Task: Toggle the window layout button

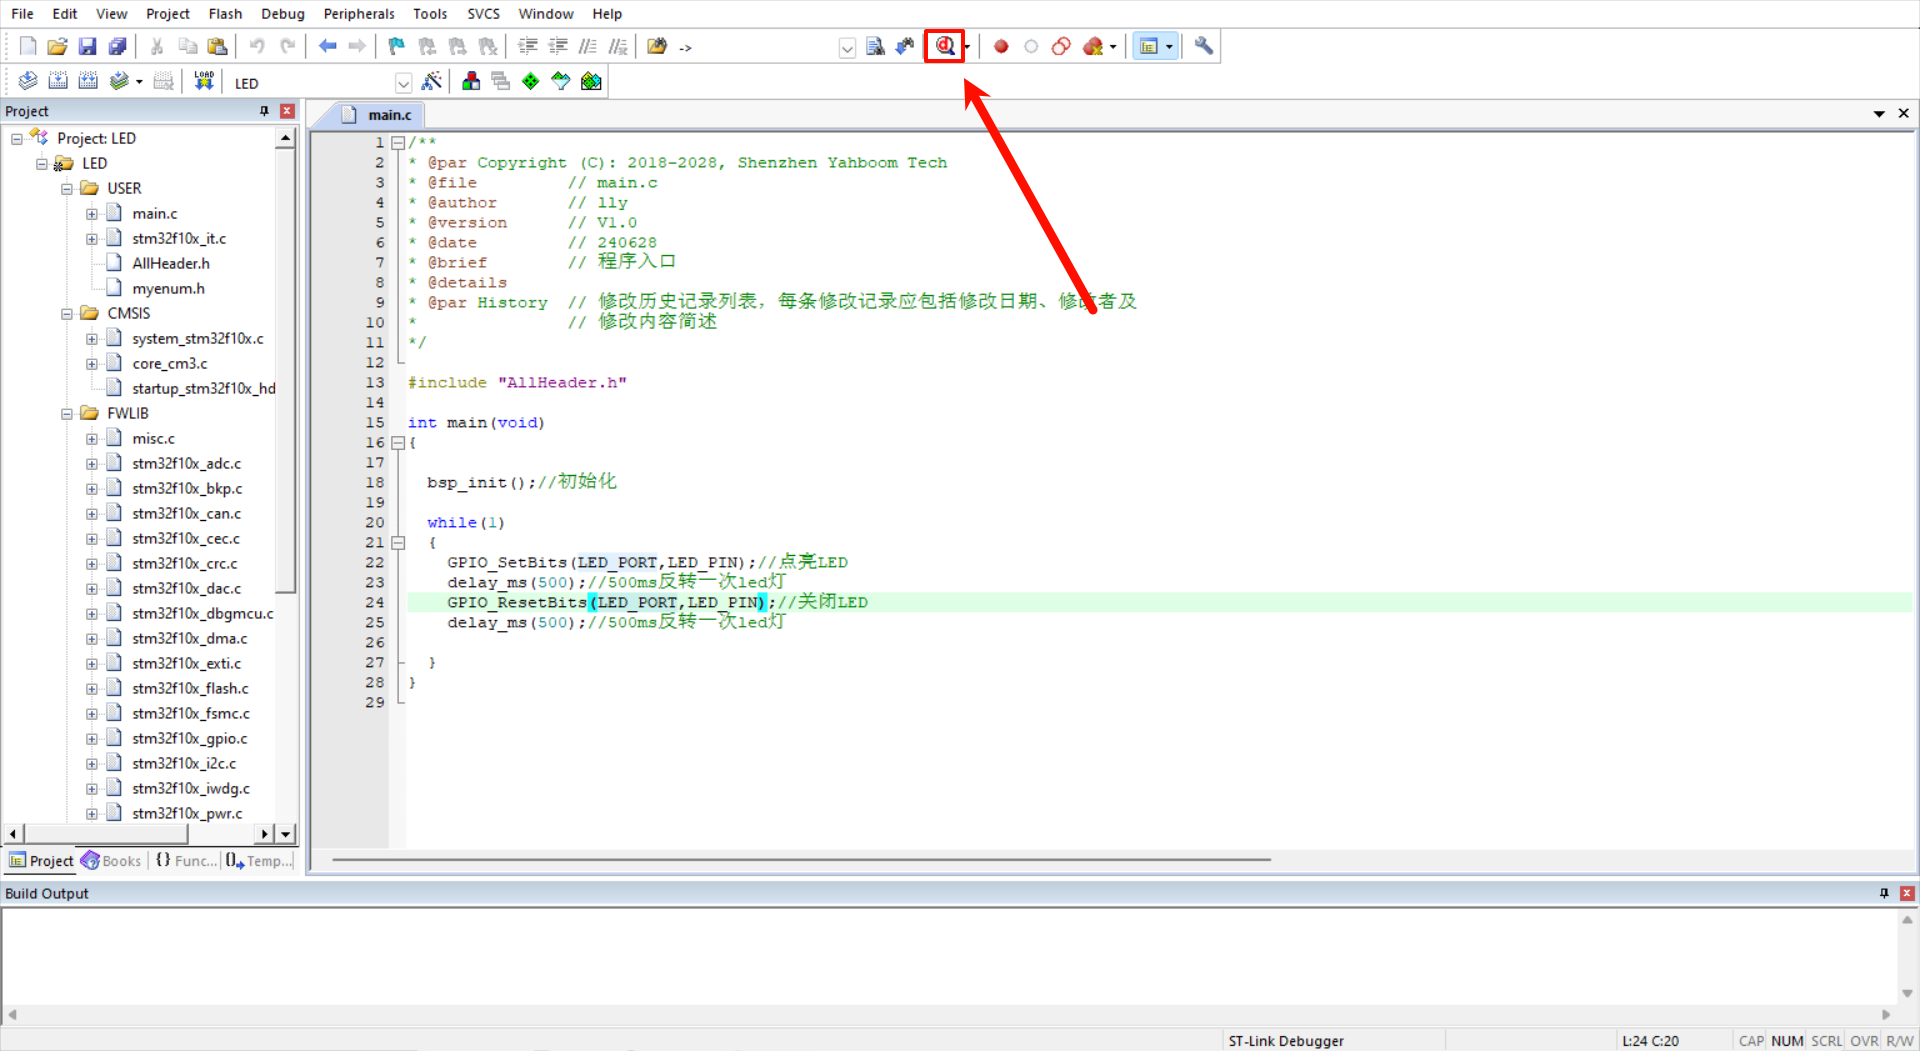Action: 1149,46
